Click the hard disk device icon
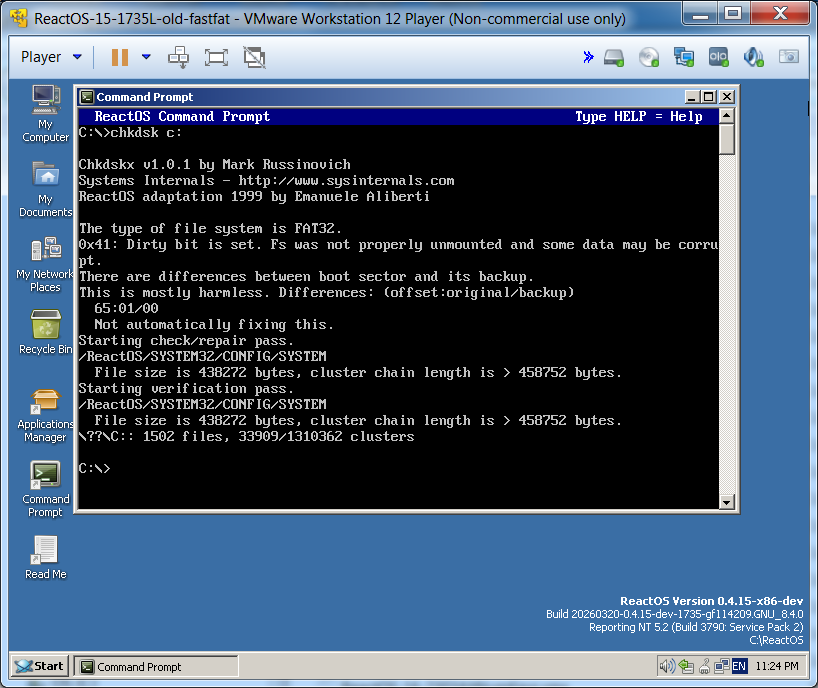Viewport: 818px width, 688px height. 614,57
